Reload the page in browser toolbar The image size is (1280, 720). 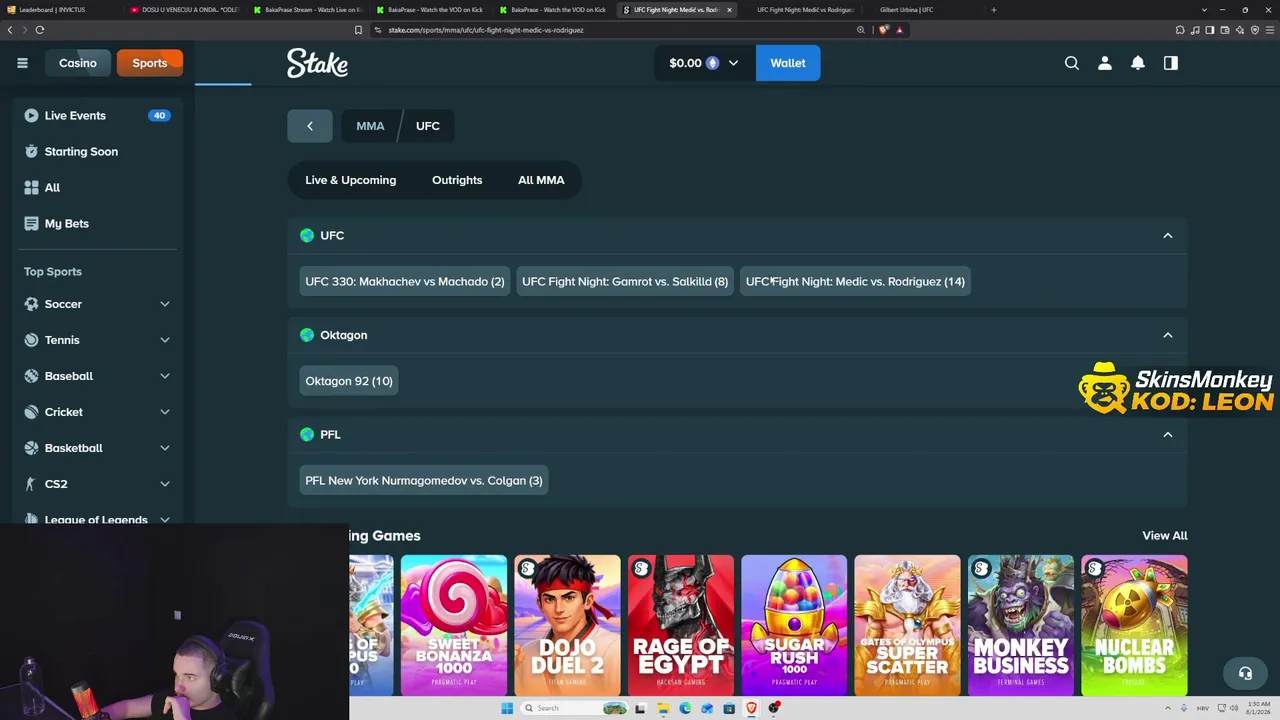click(x=40, y=30)
